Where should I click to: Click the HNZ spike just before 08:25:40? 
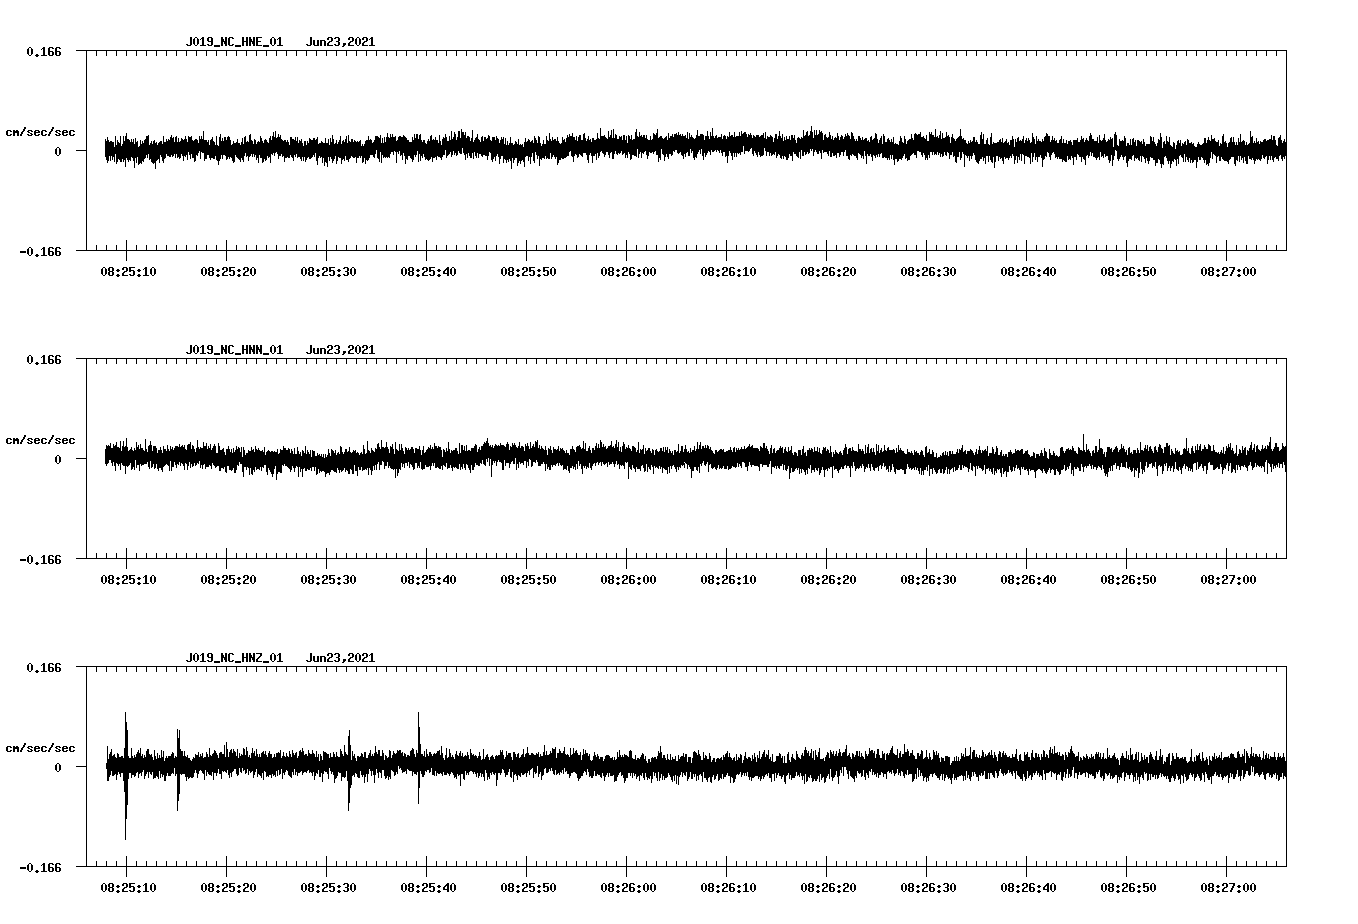pos(419,758)
